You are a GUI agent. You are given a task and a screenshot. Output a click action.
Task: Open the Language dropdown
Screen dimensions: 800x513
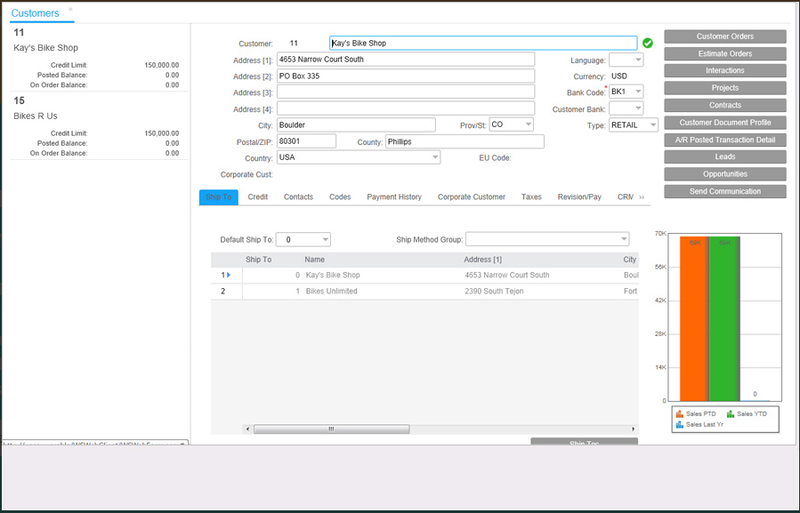[638, 60]
